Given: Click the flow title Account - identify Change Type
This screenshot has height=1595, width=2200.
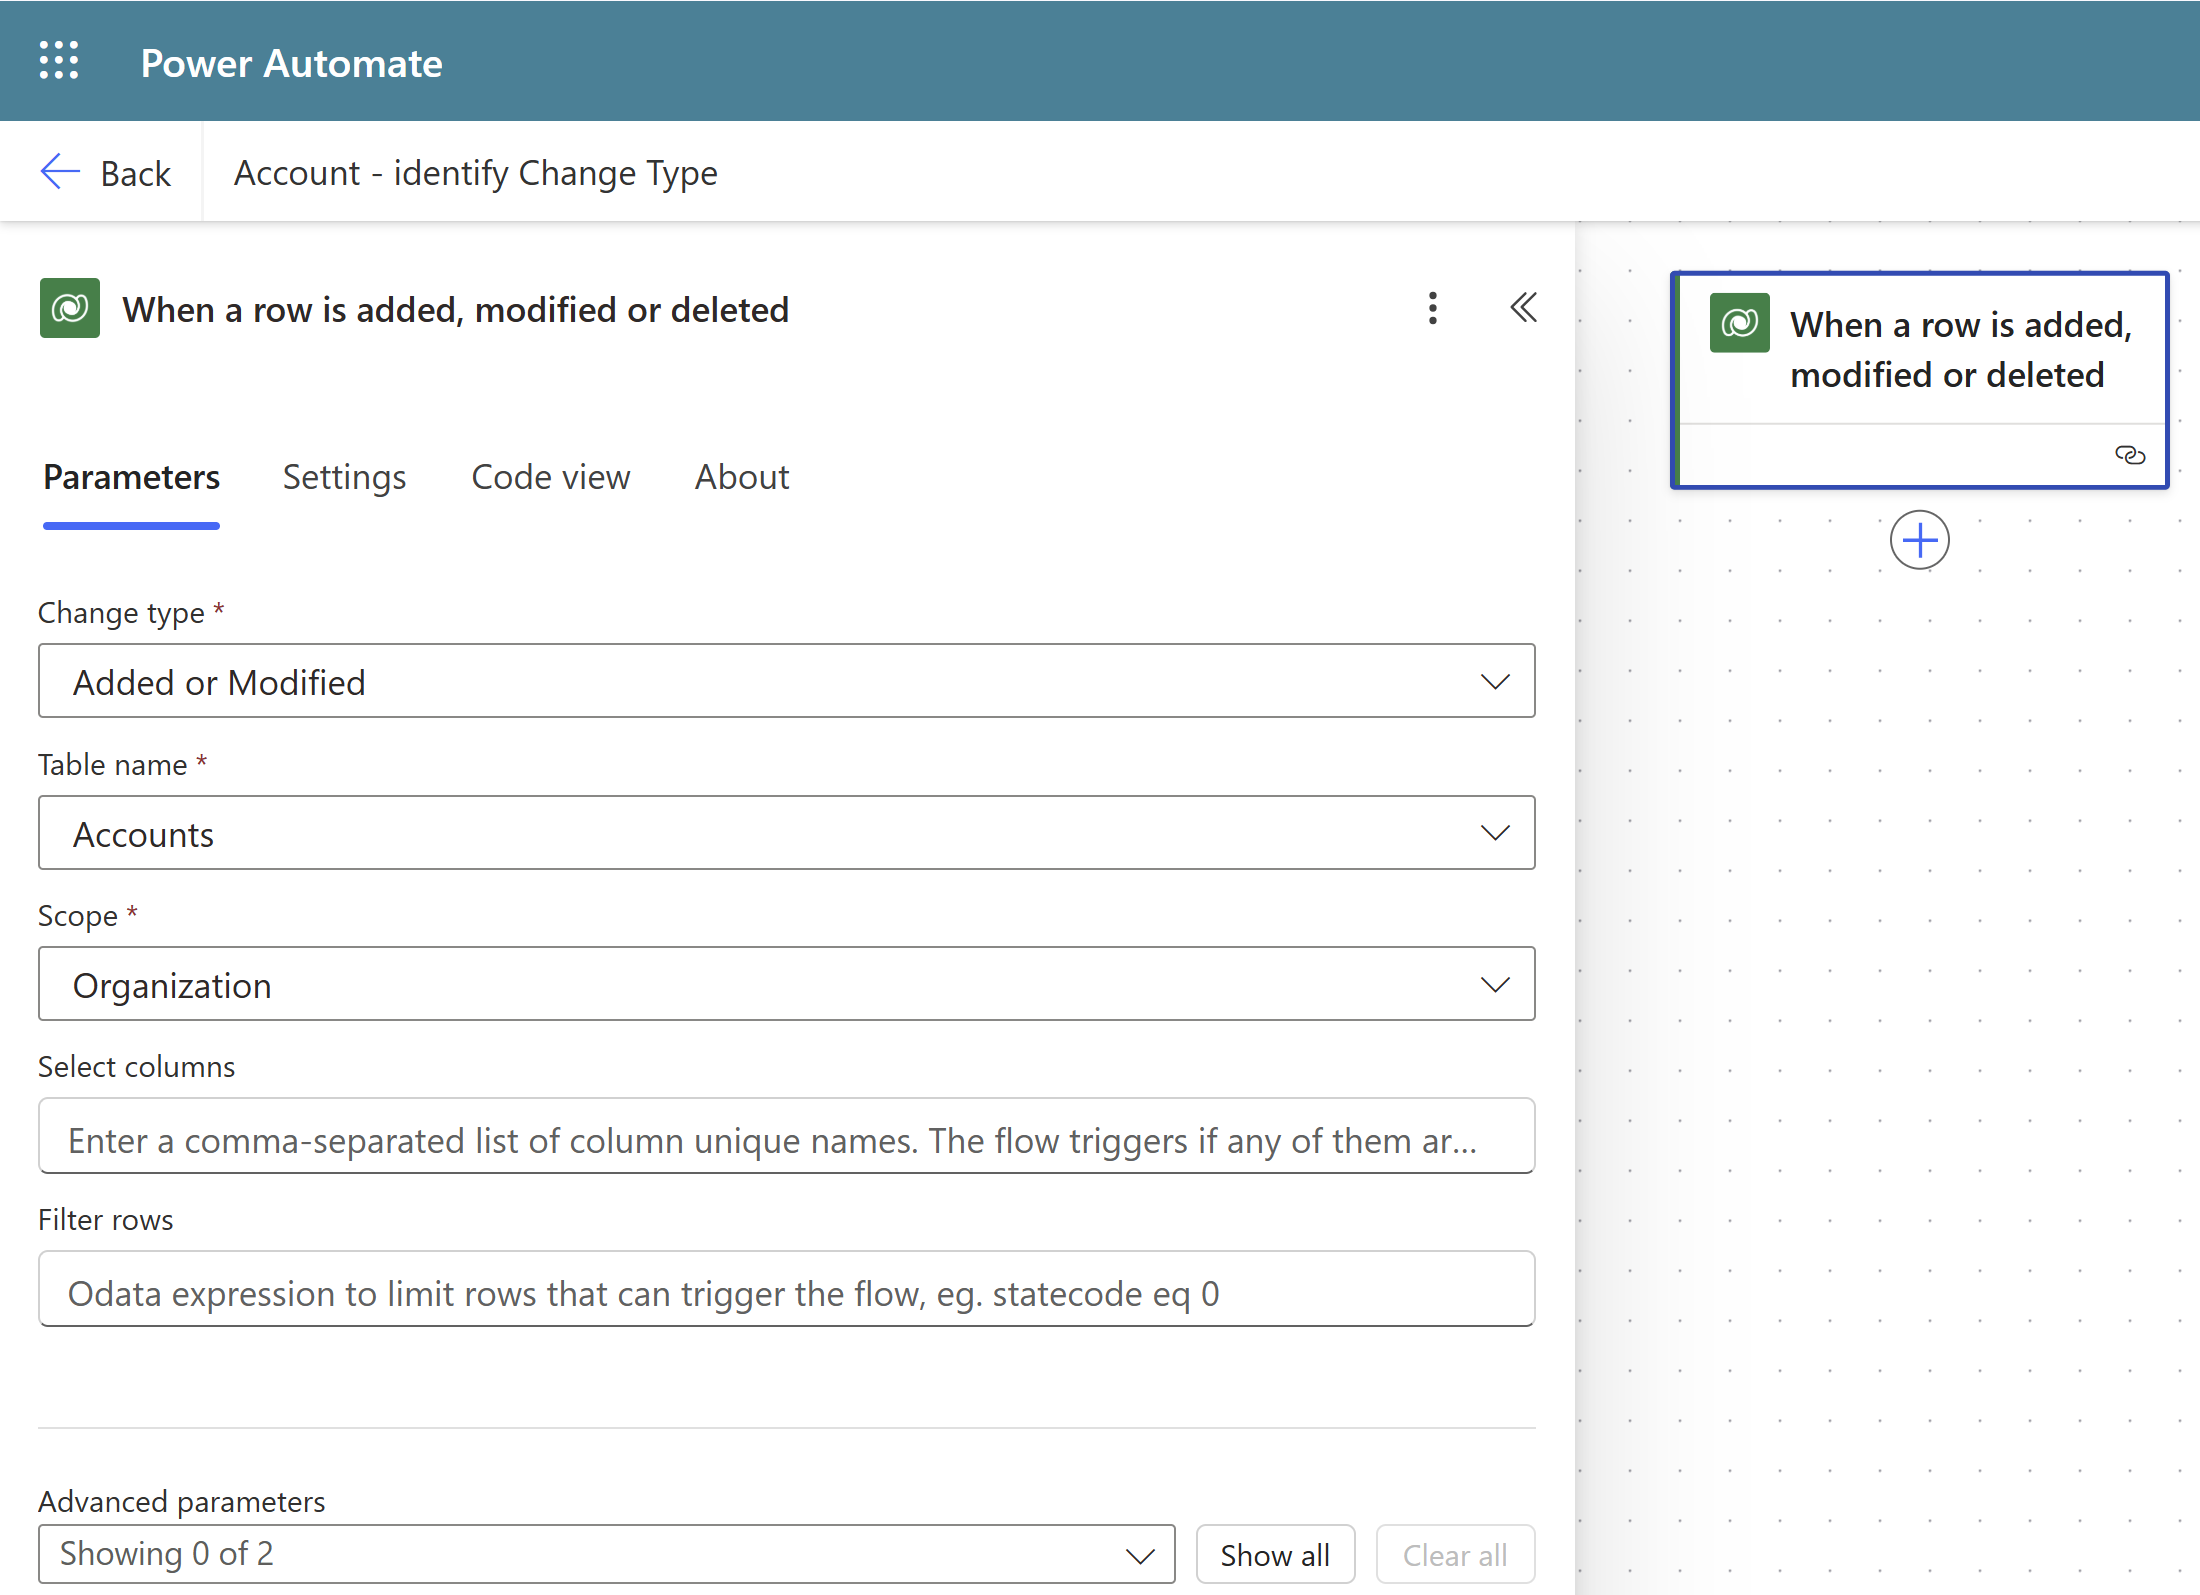Looking at the screenshot, I should point(476,173).
